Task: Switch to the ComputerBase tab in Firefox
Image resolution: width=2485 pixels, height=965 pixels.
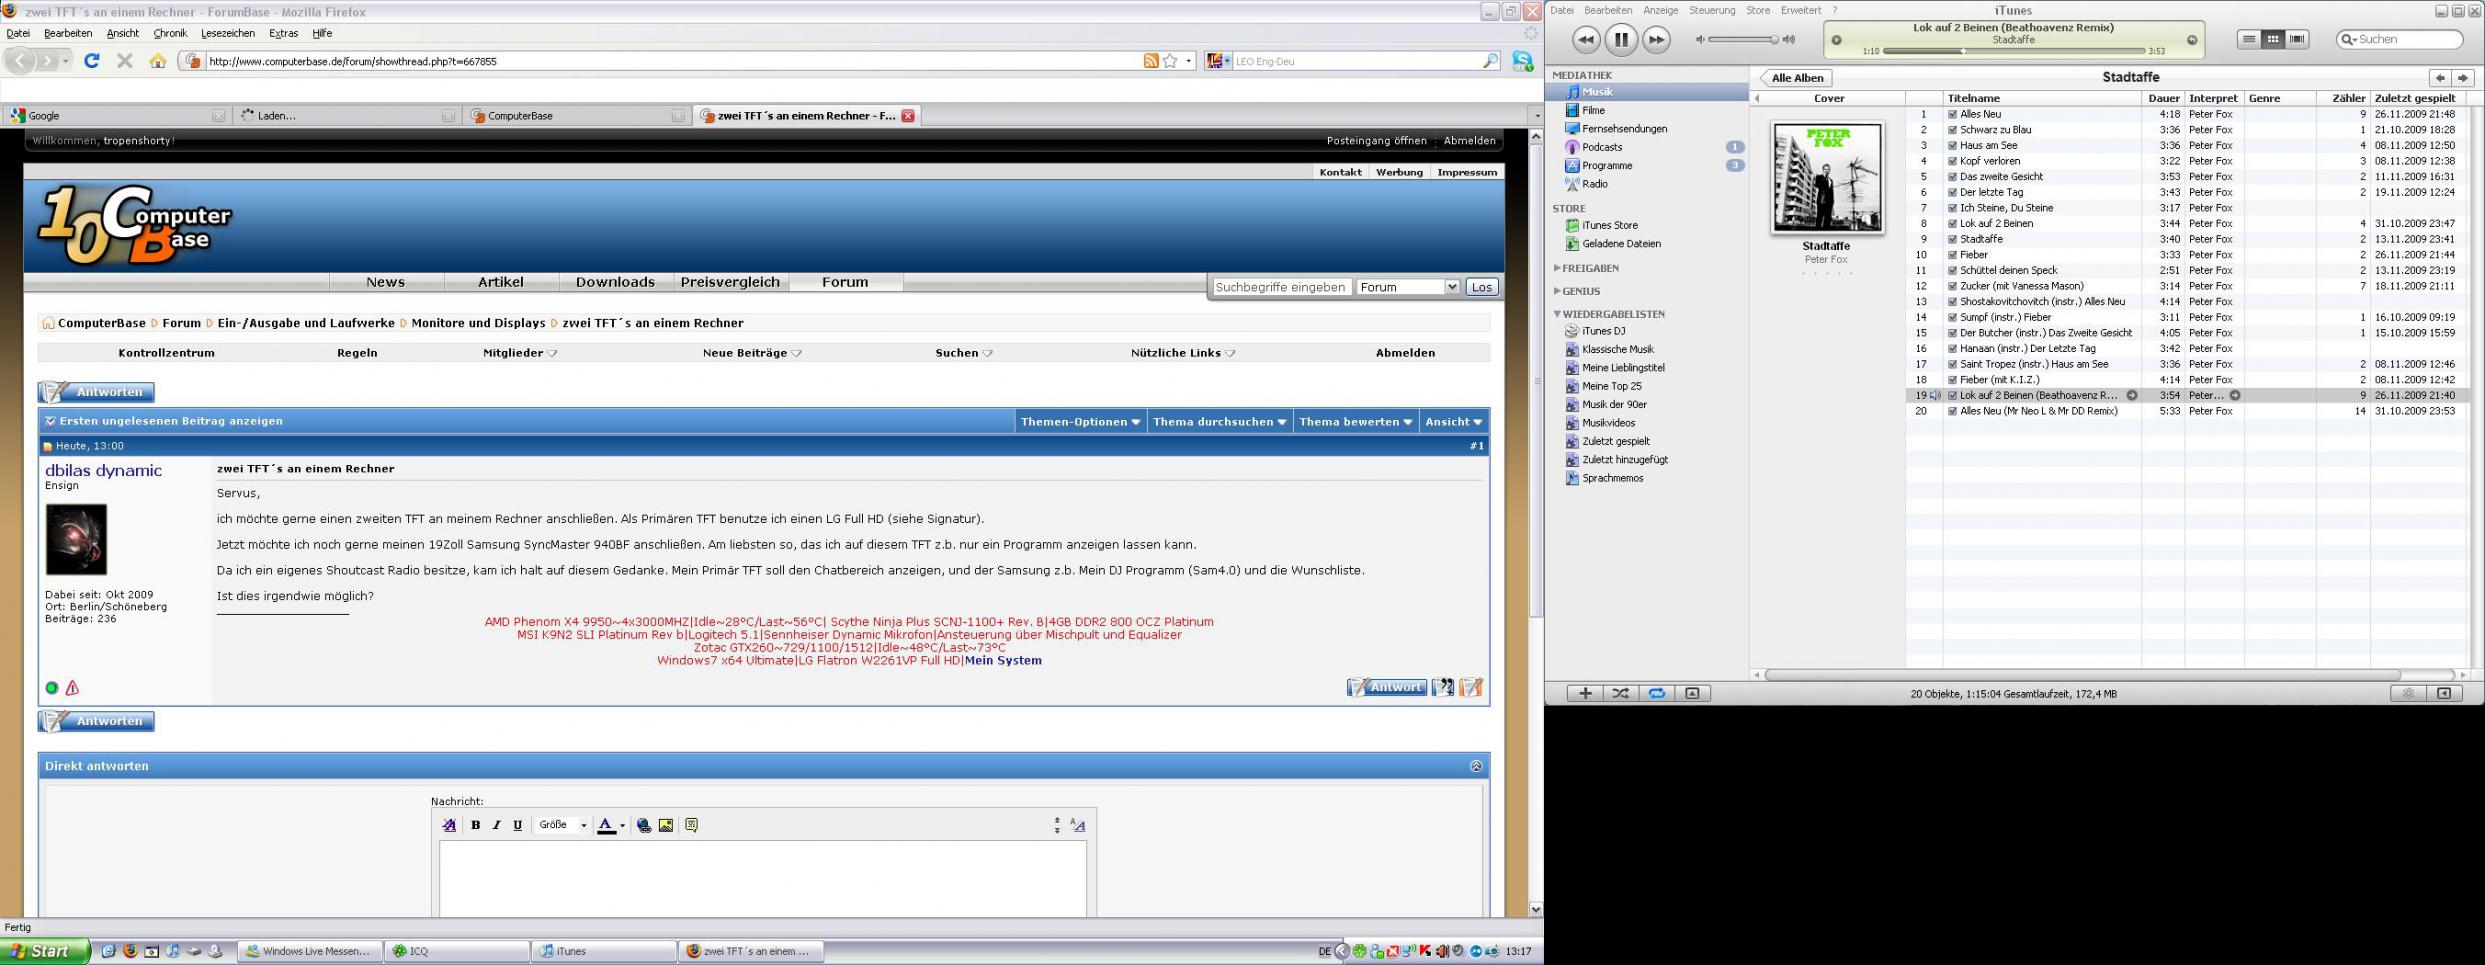Action: [x=578, y=116]
